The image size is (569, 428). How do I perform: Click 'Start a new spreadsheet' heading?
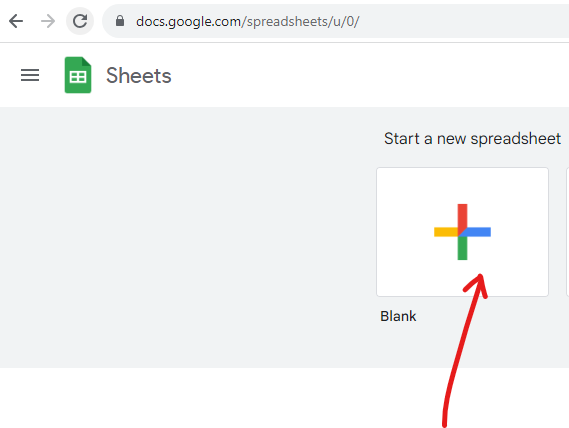tap(472, 139)
